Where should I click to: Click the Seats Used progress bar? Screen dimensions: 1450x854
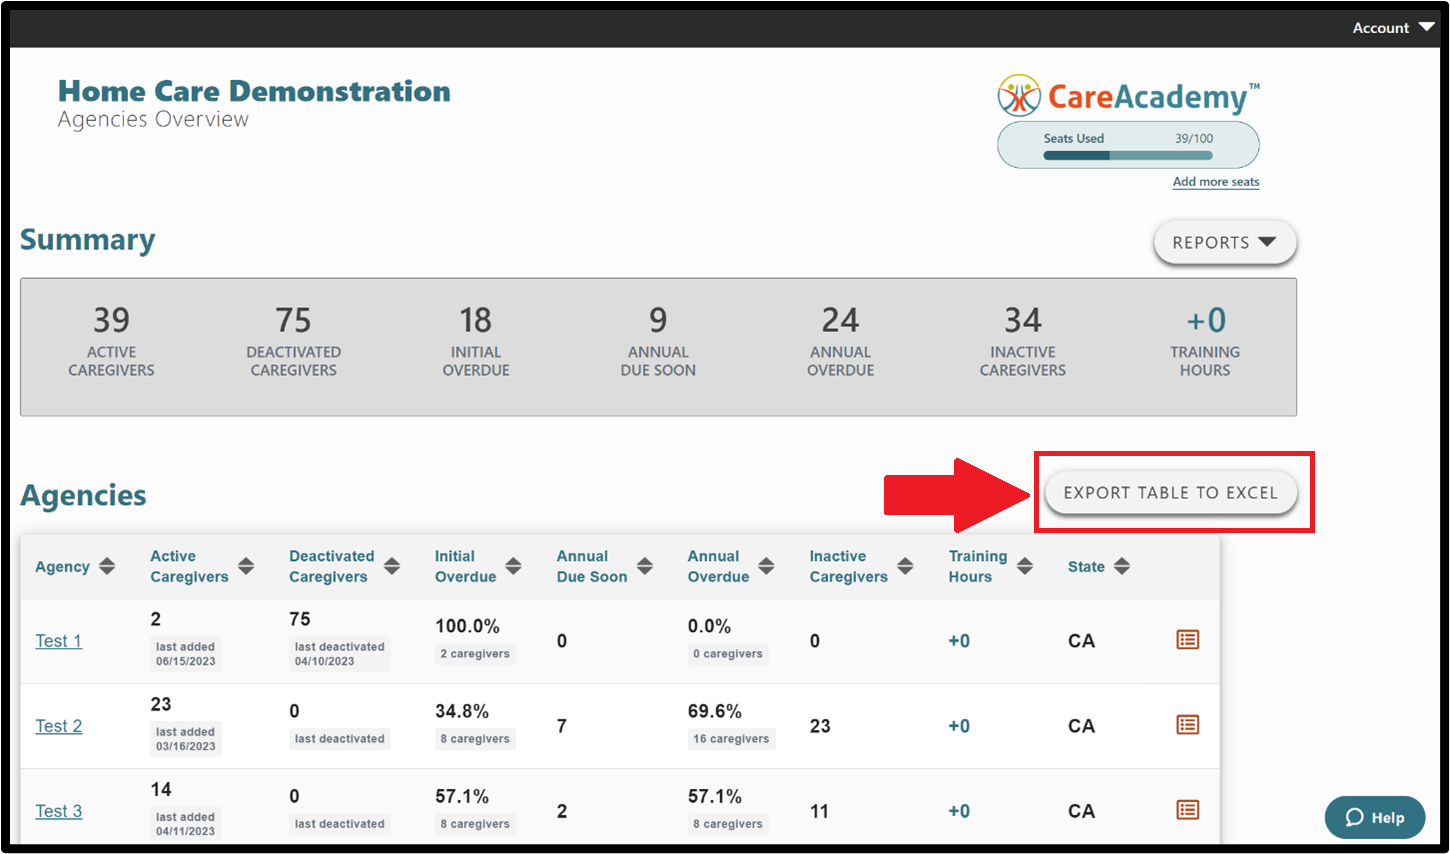click(x=1128, y=155)
